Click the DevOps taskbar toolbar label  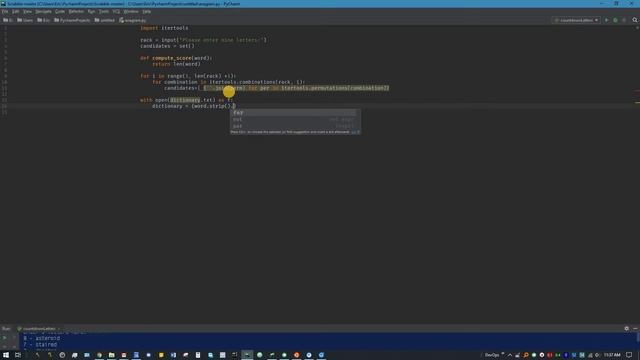coord(492,355)
